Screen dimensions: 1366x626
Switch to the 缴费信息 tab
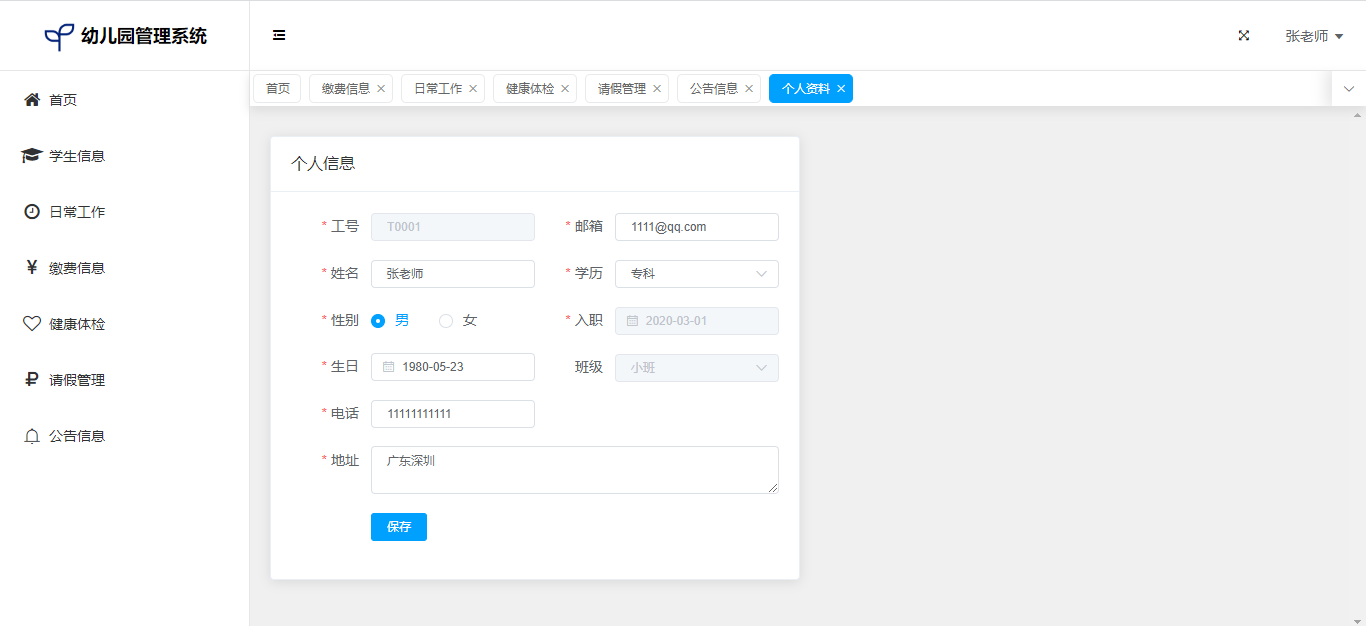tap(345, 89)
